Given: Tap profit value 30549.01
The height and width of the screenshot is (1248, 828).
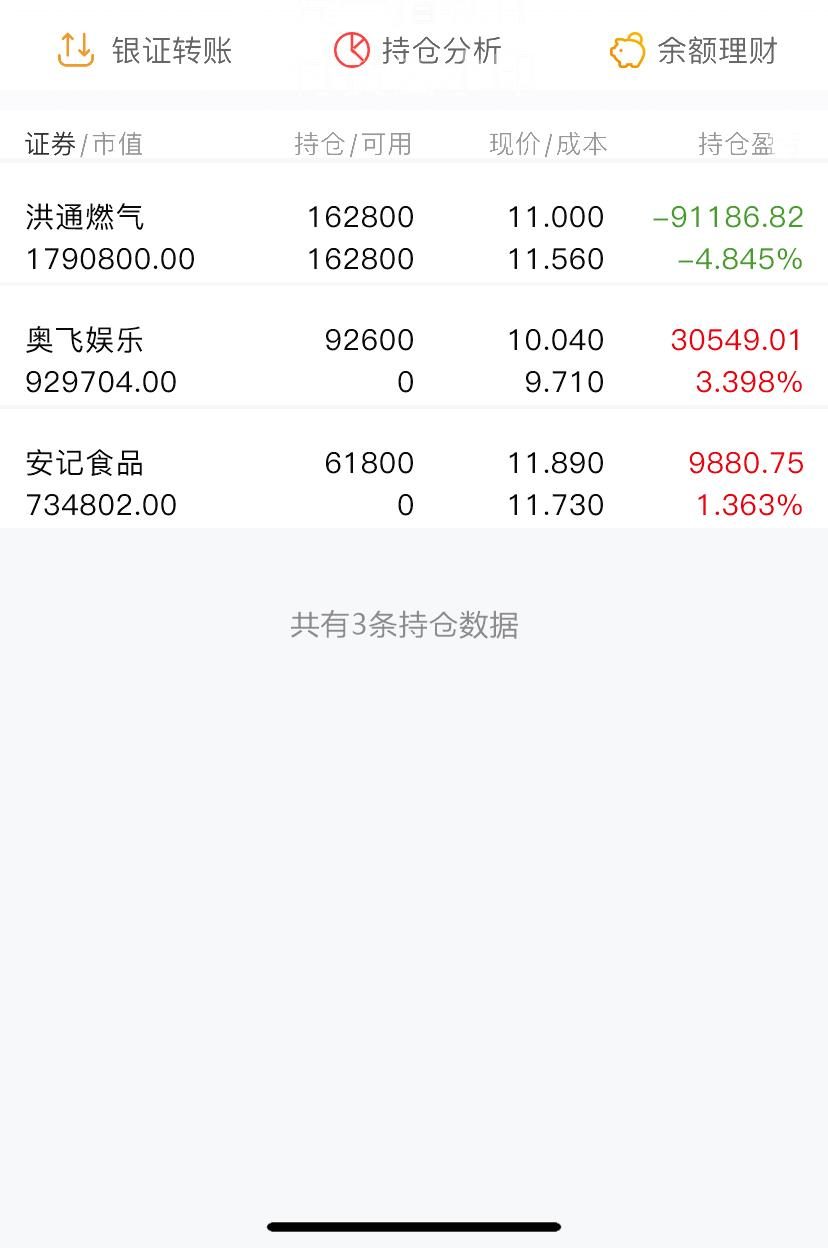Looking at the screenshot, I should (737, 340).
